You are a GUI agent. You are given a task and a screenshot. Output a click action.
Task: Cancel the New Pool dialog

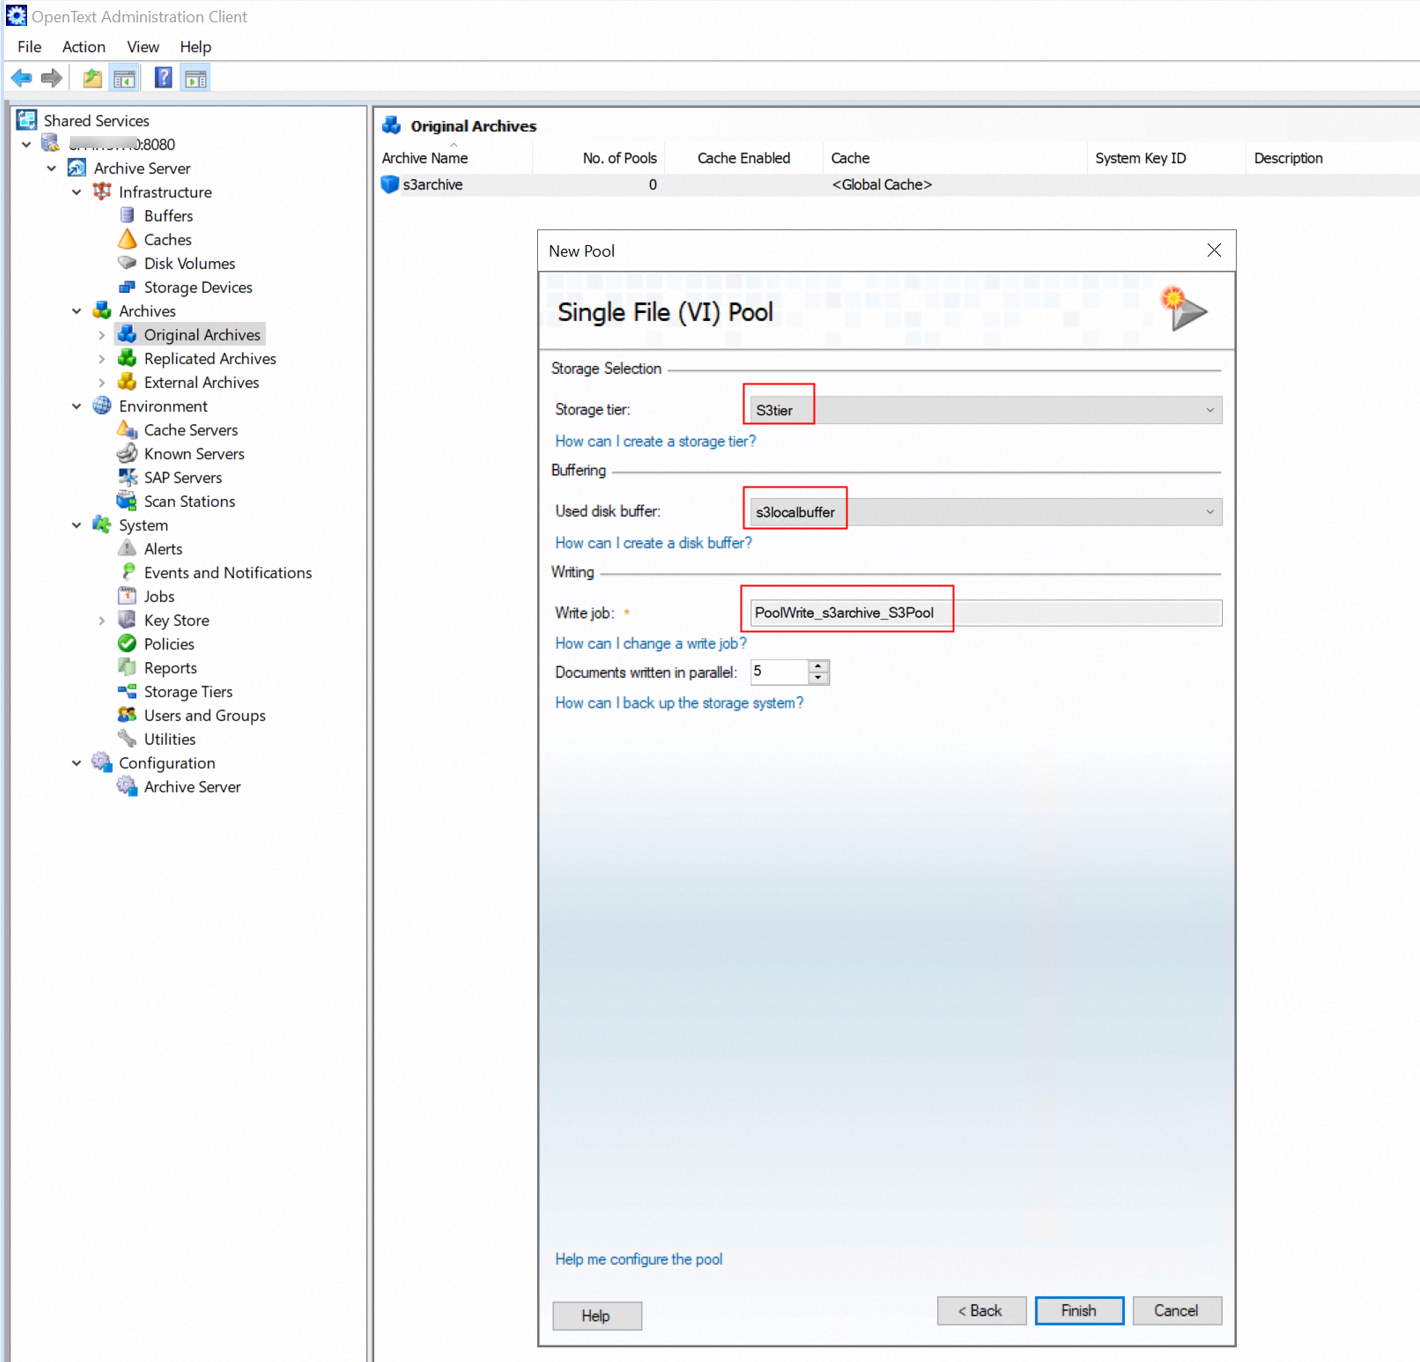1176,1310
